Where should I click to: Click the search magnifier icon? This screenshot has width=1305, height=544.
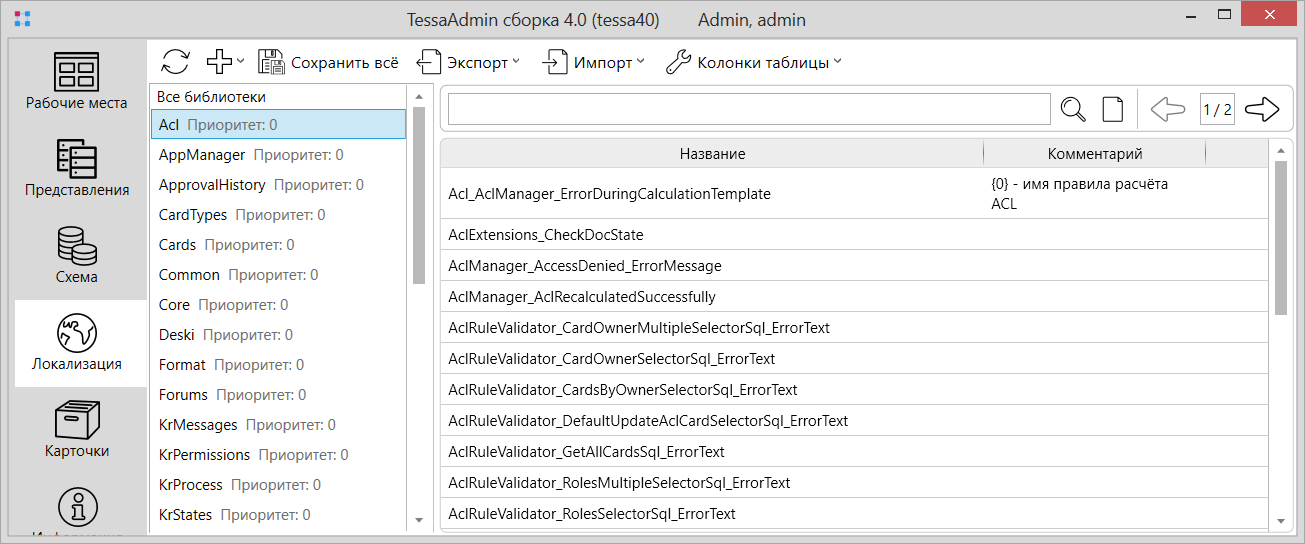[x=1073, y=109]
